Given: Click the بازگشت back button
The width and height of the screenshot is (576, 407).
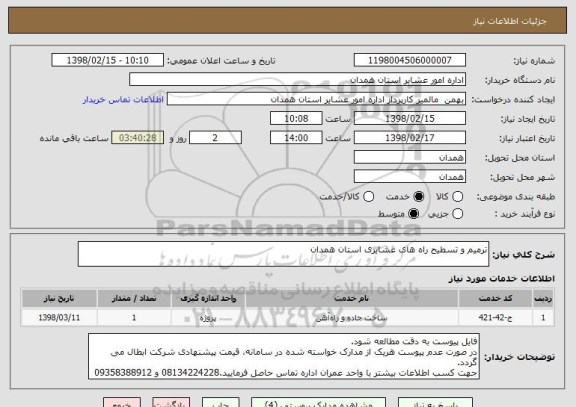Looking at the screenshot, I should (x=171, y=403).
